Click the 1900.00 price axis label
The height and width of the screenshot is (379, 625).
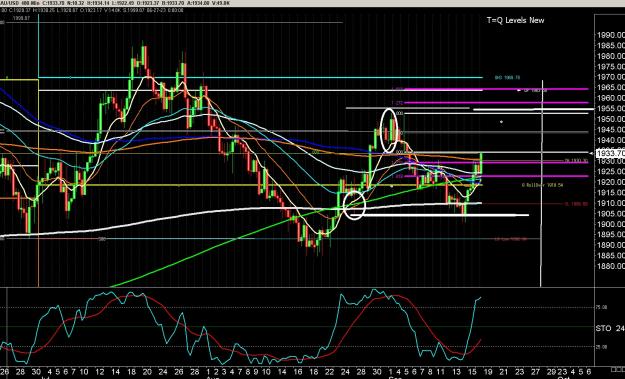click(611, 224)
